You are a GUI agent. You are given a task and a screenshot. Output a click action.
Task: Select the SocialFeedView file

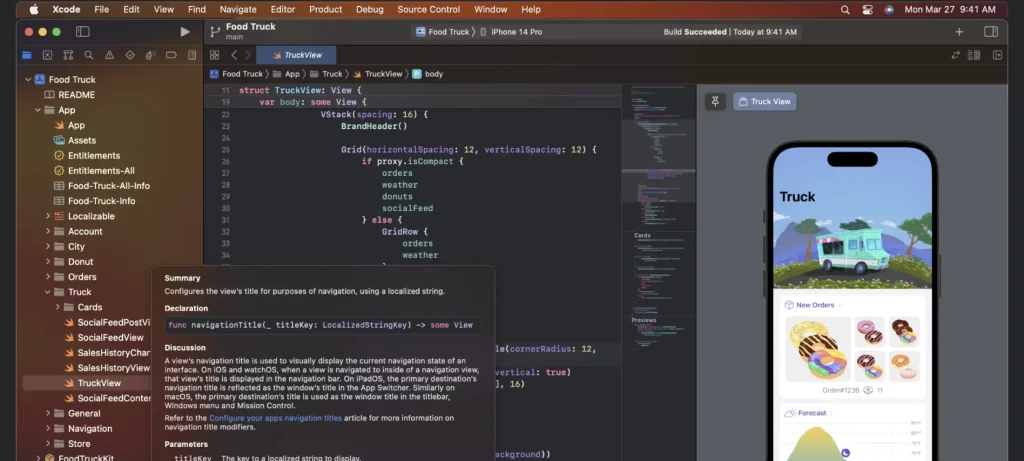point(104,338)
